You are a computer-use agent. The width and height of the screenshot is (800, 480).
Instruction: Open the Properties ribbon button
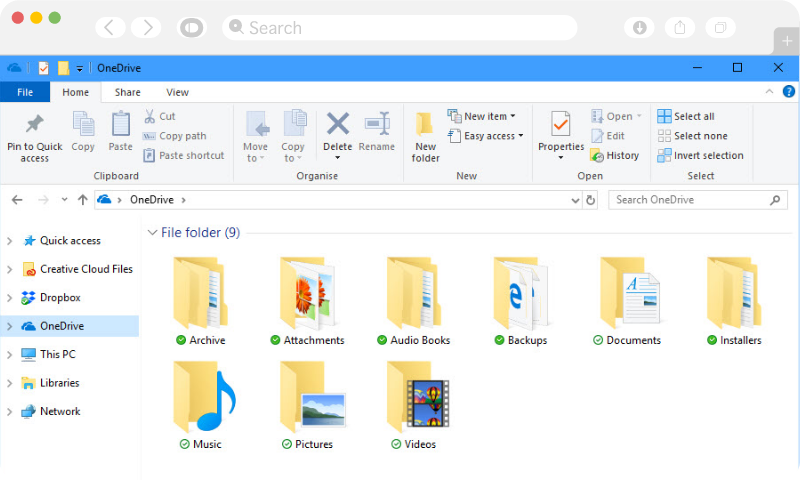pos(561,135)
